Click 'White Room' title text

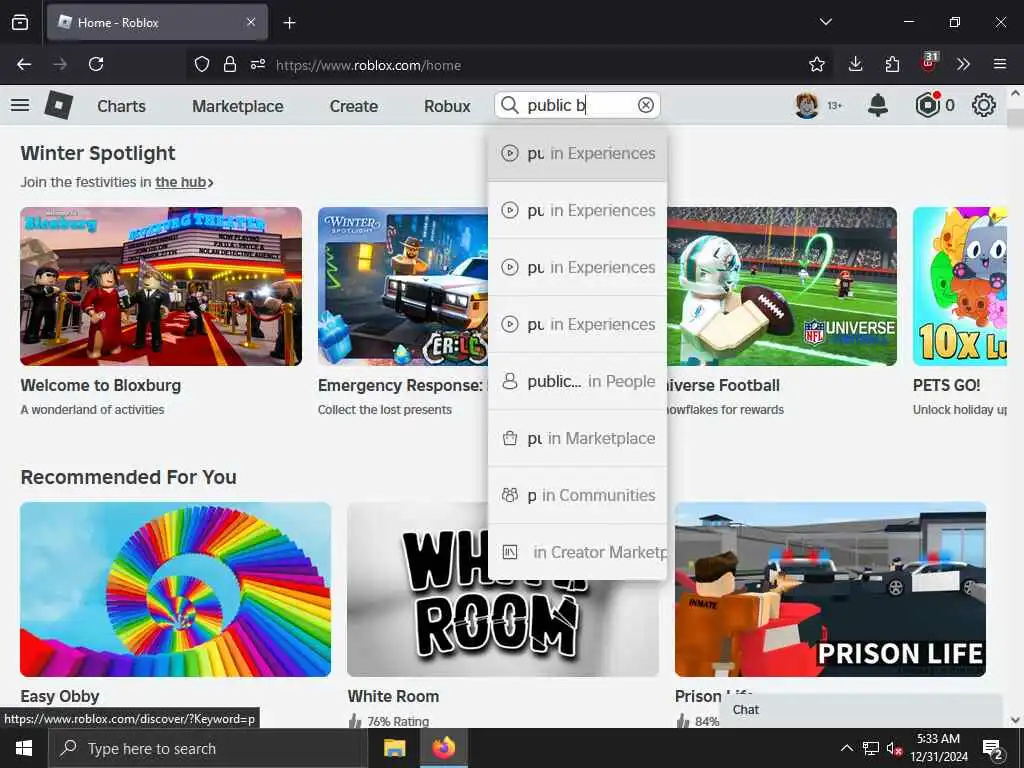coord(393,696)
